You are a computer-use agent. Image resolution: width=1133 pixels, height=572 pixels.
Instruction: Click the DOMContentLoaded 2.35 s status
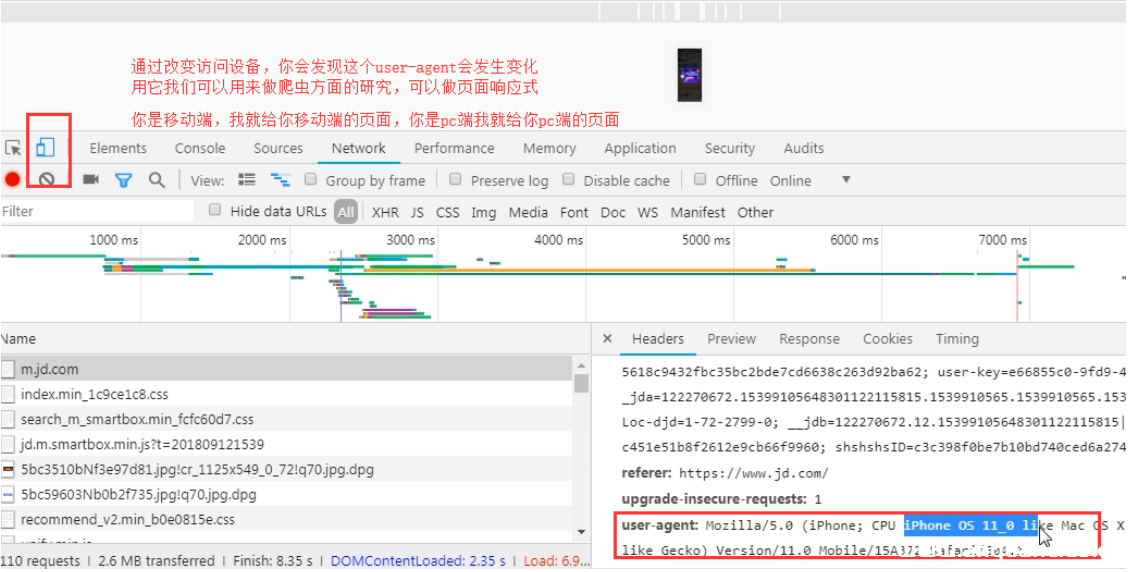(418, 561)
